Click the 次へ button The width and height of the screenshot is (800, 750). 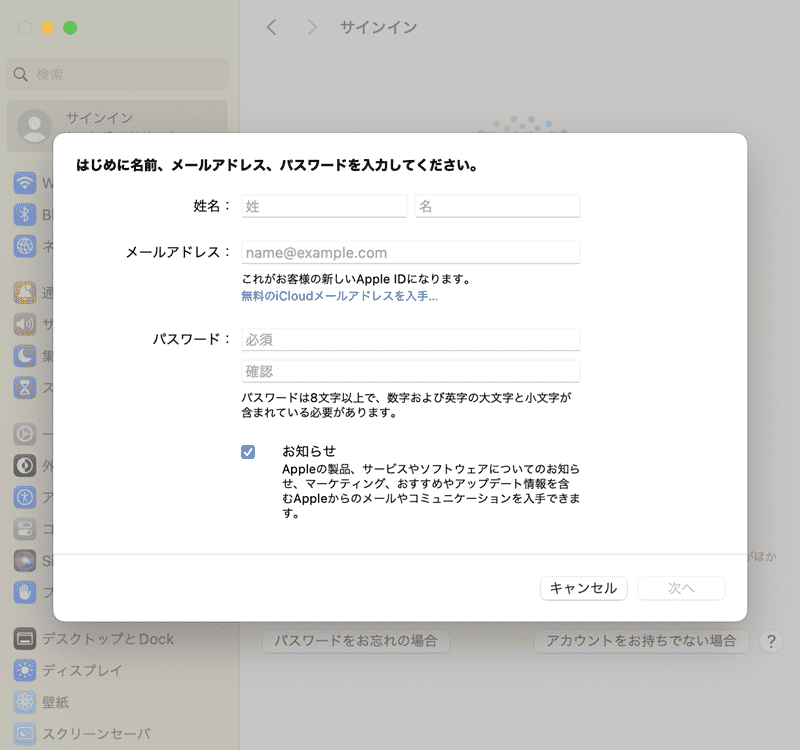coord(681,588)
